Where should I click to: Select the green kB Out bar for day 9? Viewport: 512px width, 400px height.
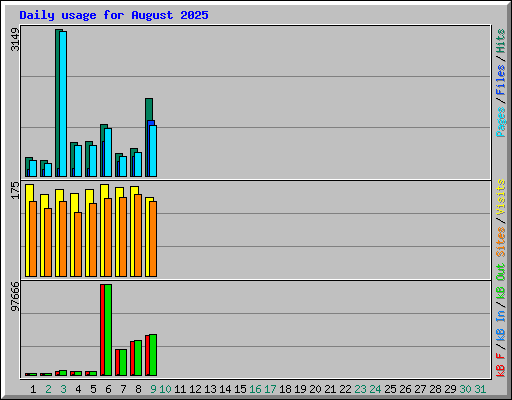click(x=153, y=355)
